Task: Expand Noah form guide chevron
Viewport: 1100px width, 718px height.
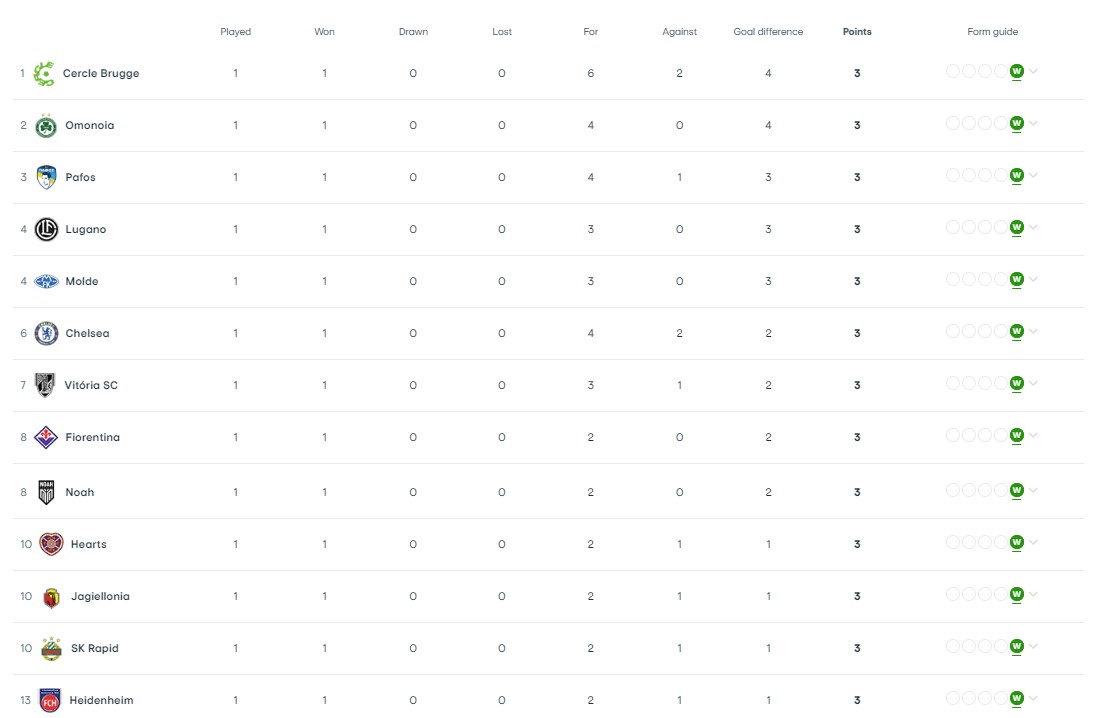Action: pyautogui.click(x=1033, y=491)
